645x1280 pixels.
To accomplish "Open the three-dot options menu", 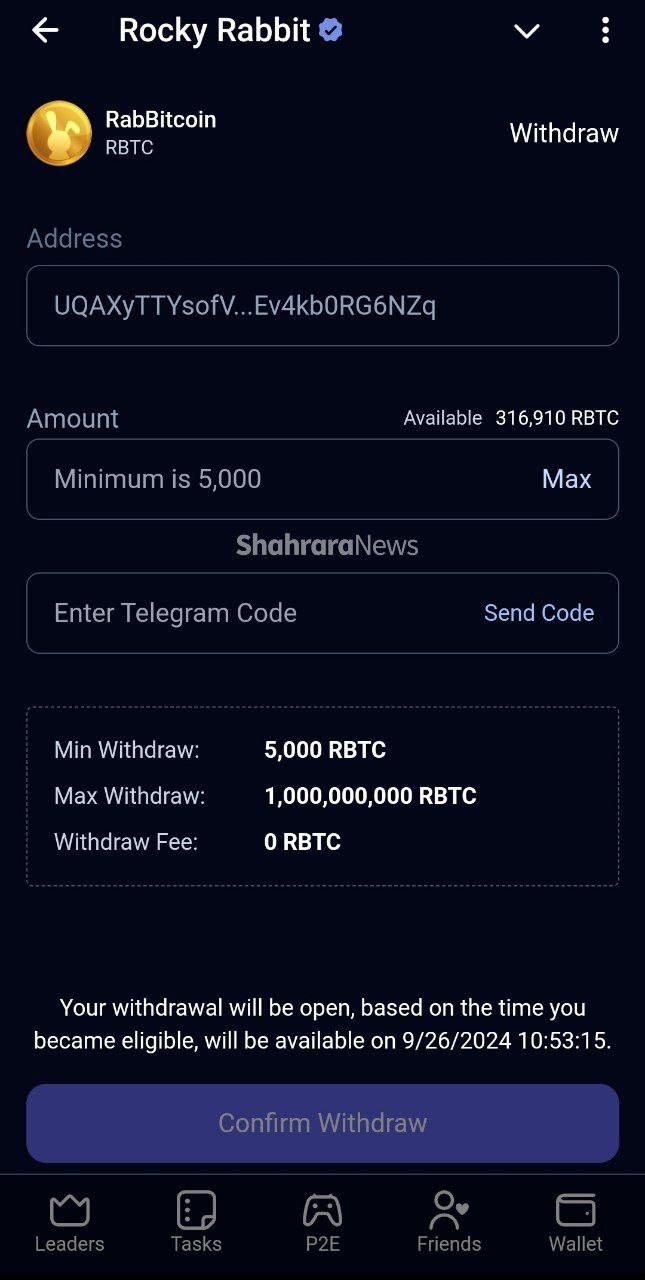I will tap(605, 31).
